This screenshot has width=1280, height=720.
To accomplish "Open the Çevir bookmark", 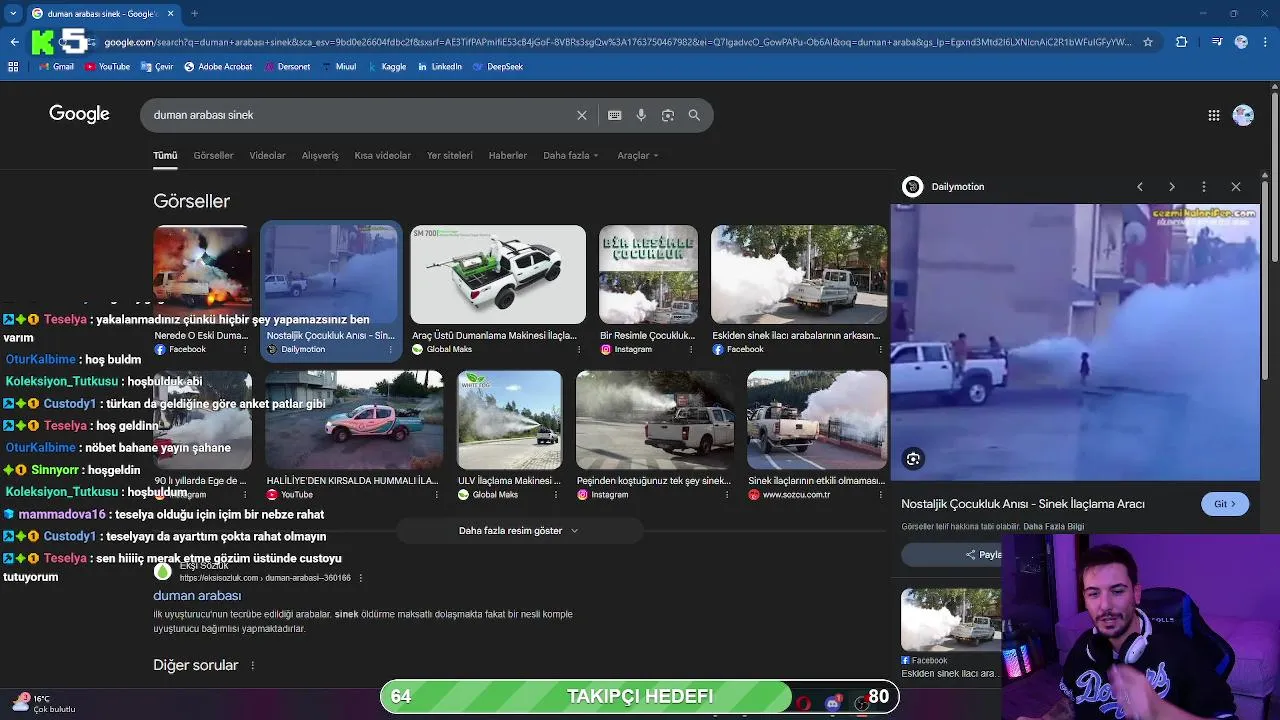I will [x=157, y=67].
